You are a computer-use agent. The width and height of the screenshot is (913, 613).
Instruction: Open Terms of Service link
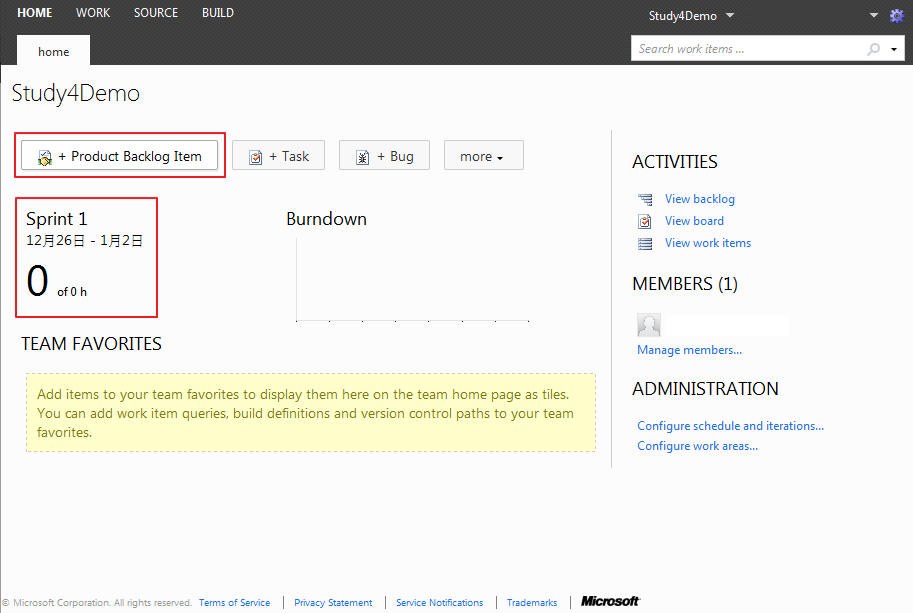234,603
